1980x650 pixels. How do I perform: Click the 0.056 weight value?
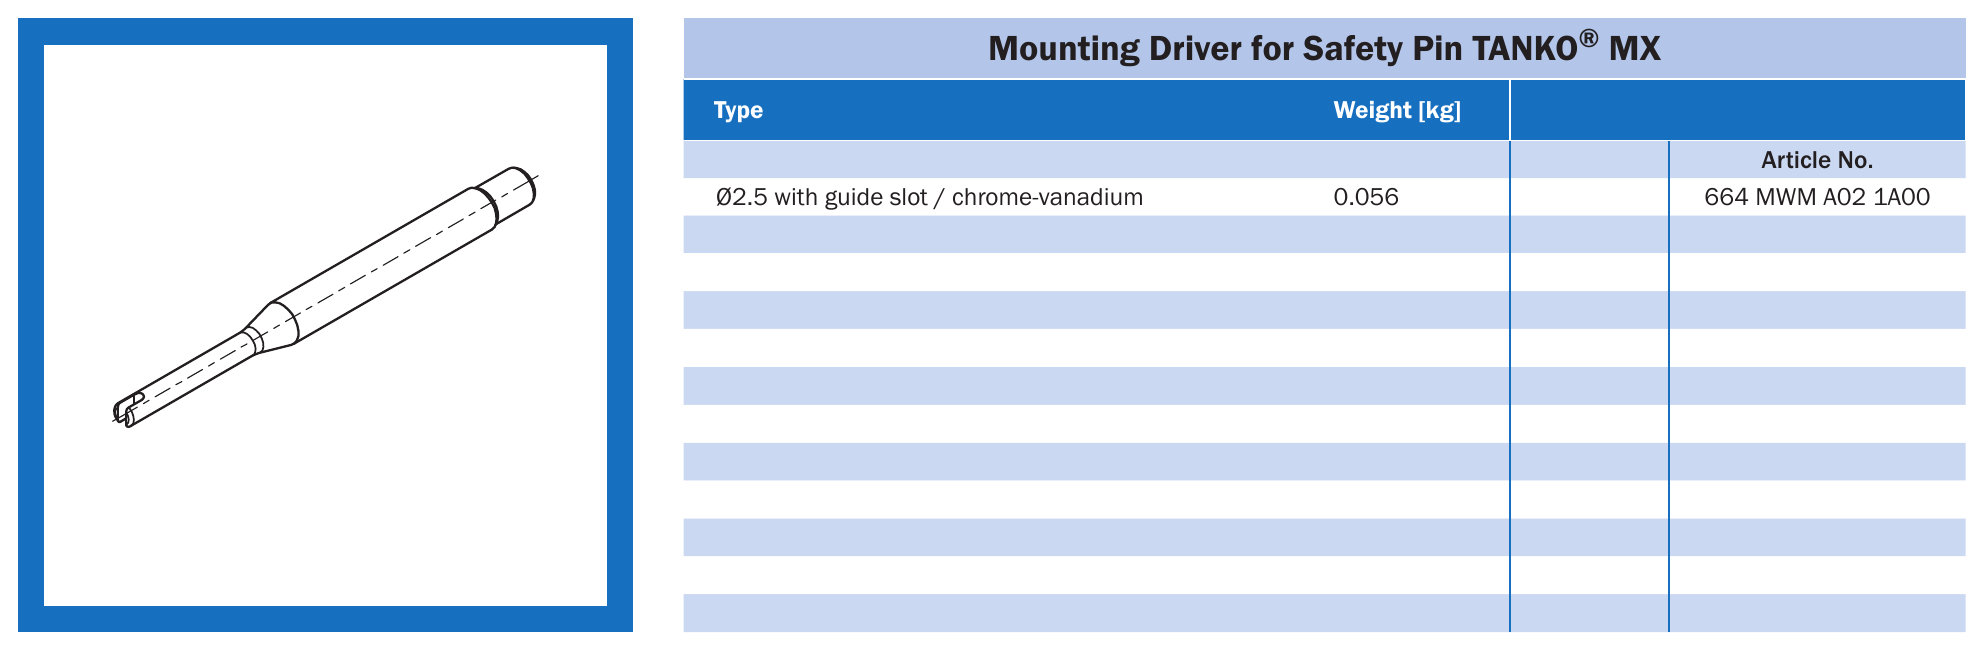pos(1366,197)
